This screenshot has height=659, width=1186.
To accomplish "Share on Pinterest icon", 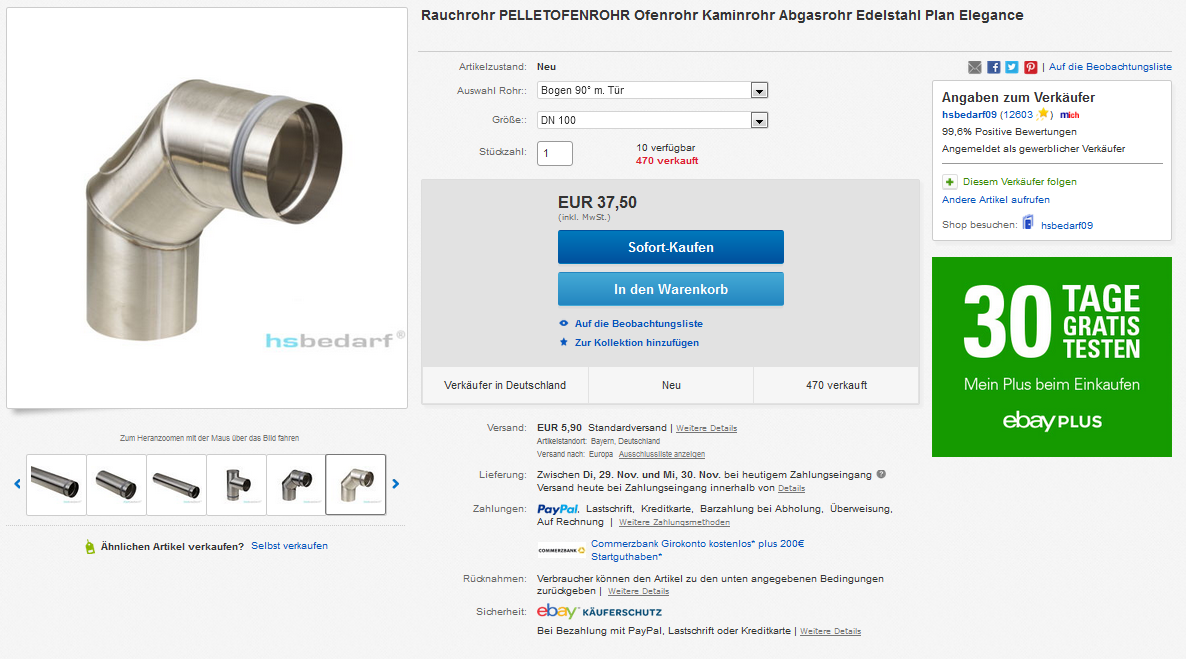I will pyautogui.click(x=1030, y=67).
